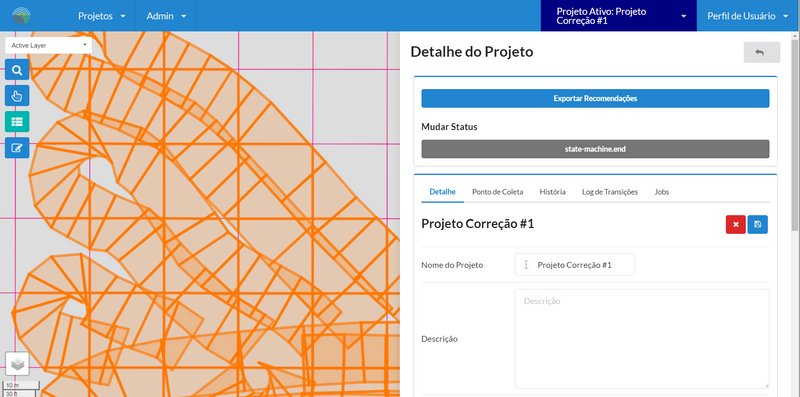Open the Jobs tab
This screenshot has width=800, height=397.
[x=662, y=192]
